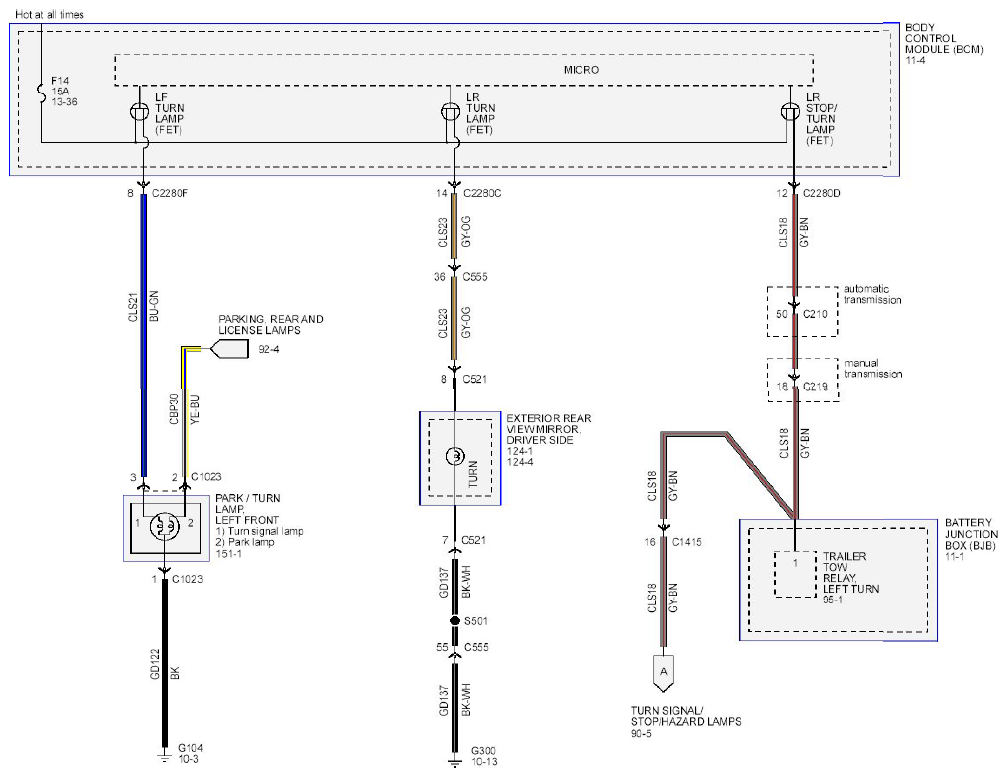Click the S501 splice dot
Screen dimensions: 1007x777
(455, 621)
